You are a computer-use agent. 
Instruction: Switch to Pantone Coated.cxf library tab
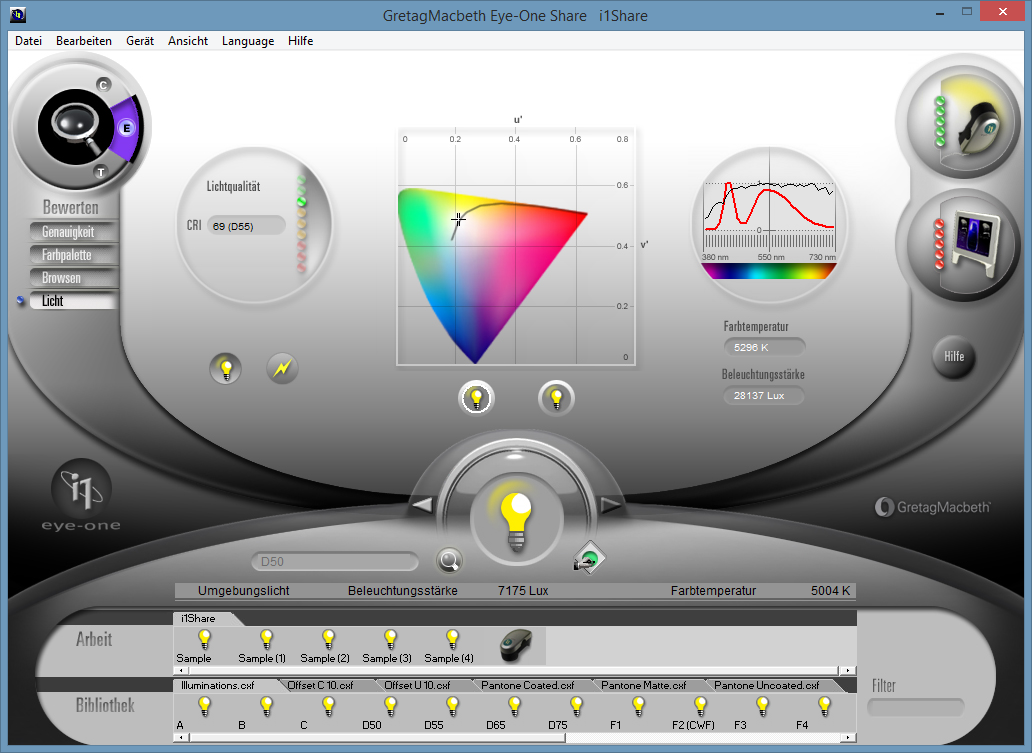tap(527, 685)
